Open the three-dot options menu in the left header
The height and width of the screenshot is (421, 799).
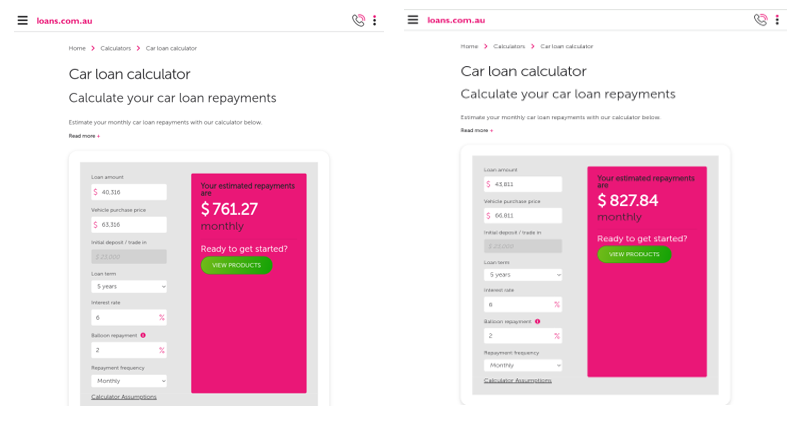tap(375, 20)
